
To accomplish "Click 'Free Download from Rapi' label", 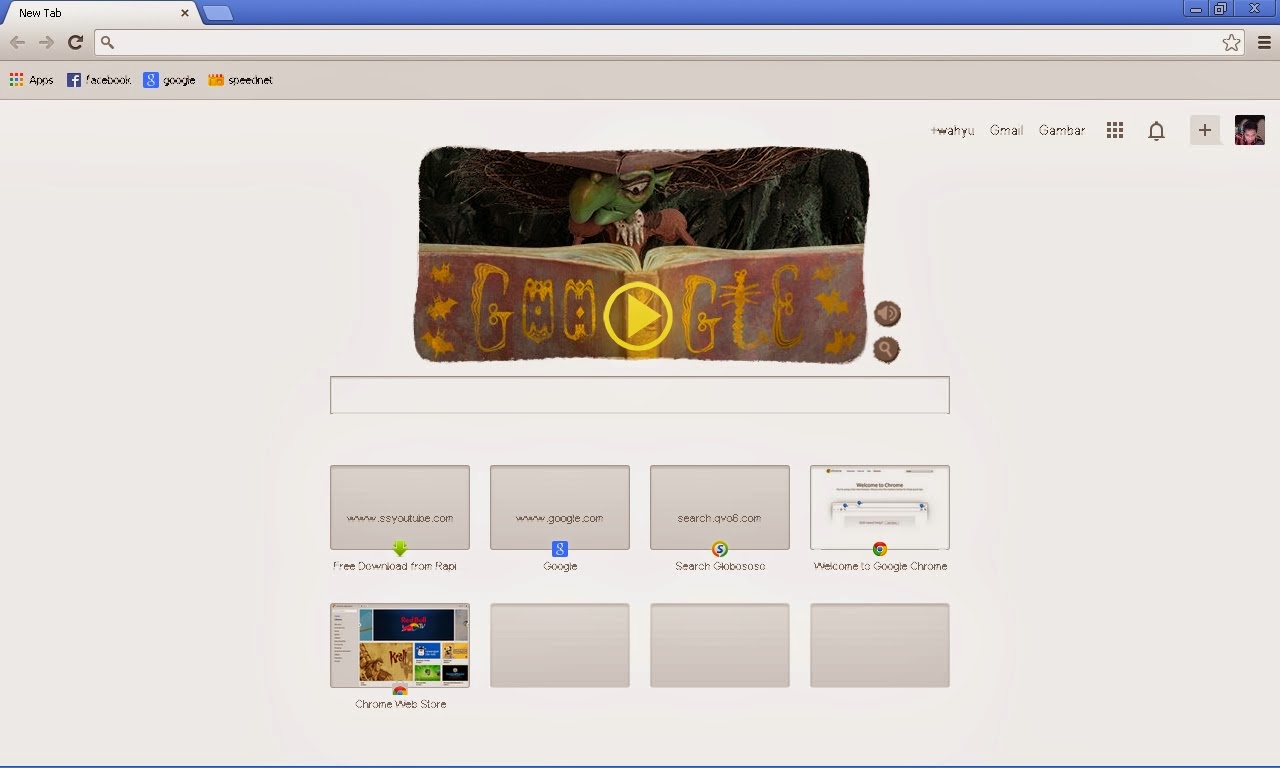I will click(395, 566).
